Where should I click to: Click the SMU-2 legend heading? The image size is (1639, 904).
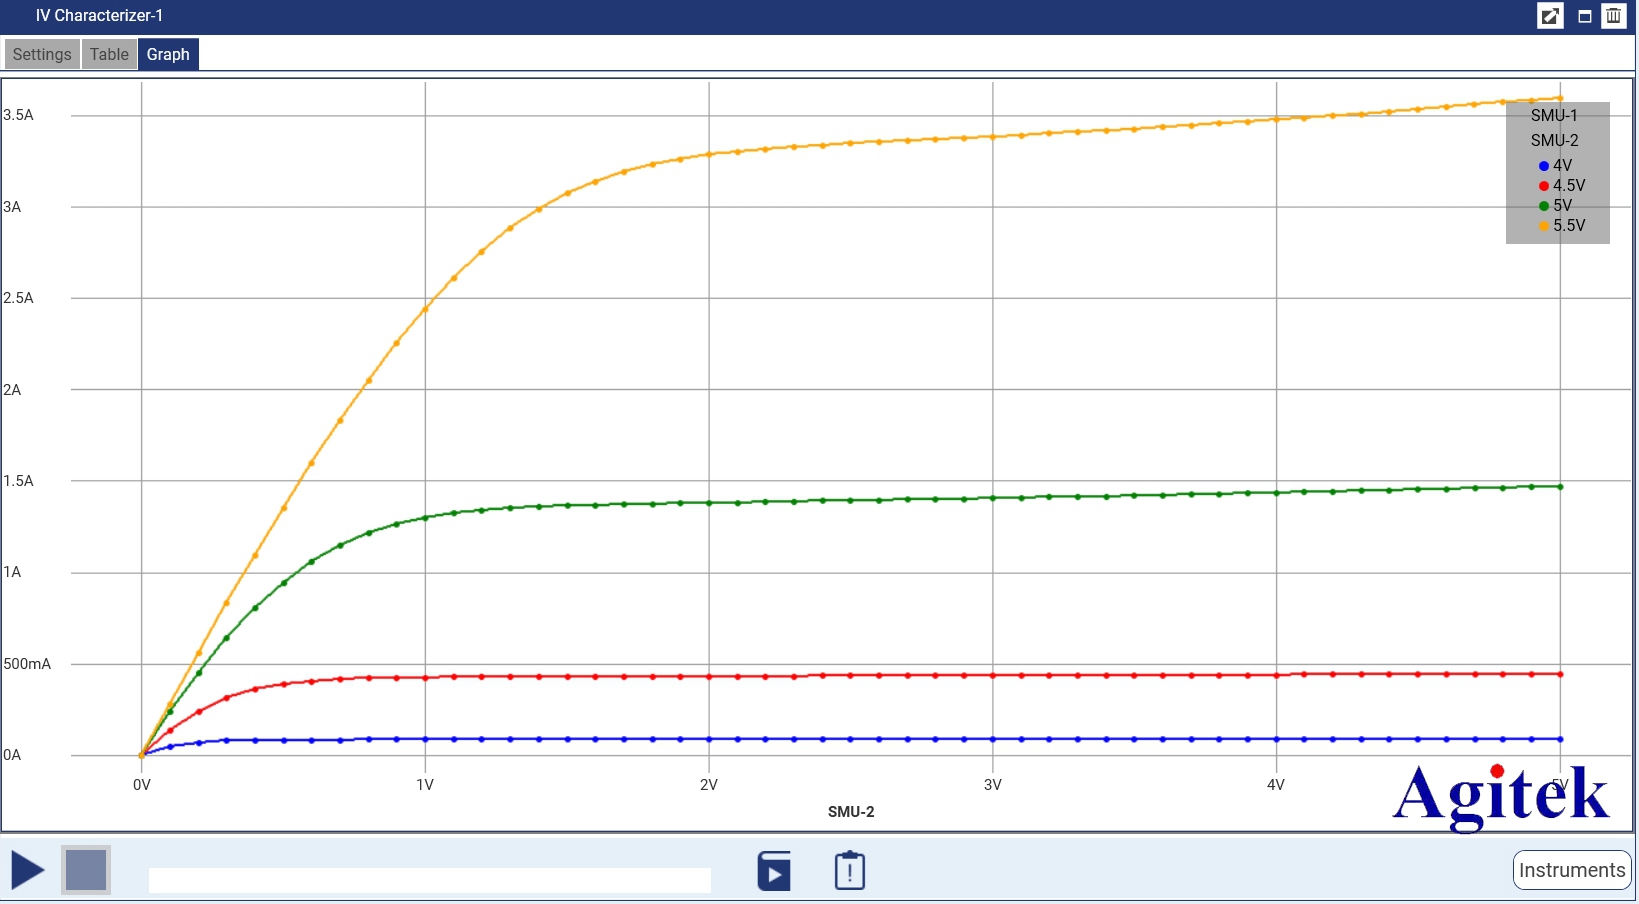pos(1554,140)
